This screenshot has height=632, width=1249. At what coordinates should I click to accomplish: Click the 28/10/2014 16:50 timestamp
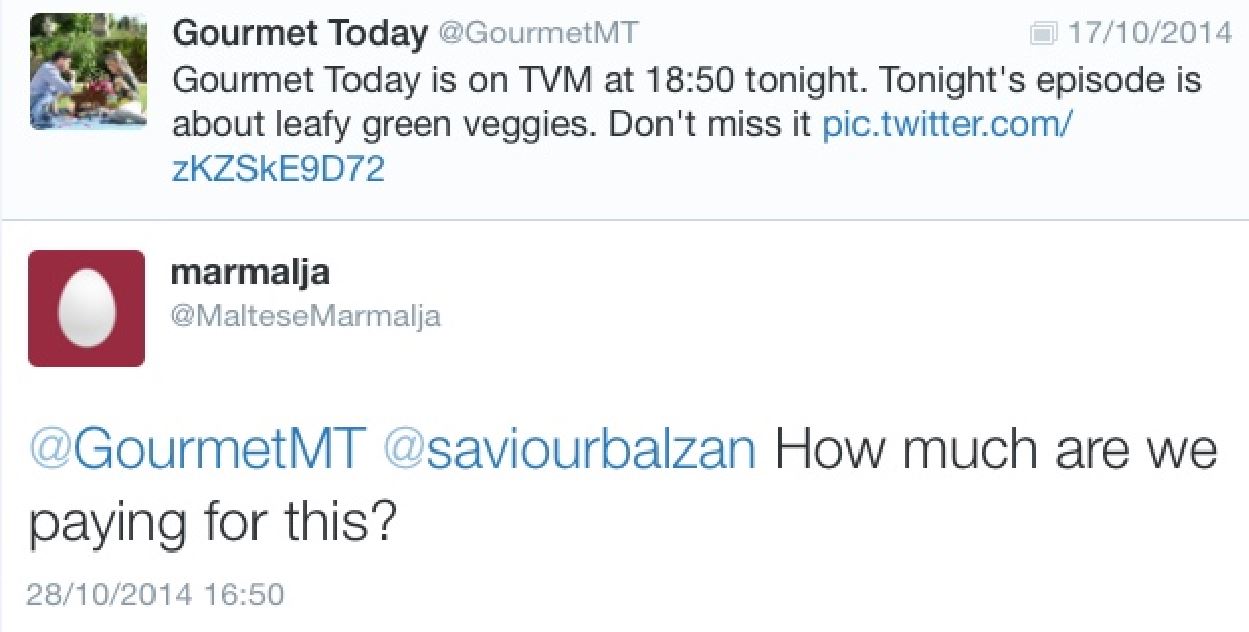point(155,594)
